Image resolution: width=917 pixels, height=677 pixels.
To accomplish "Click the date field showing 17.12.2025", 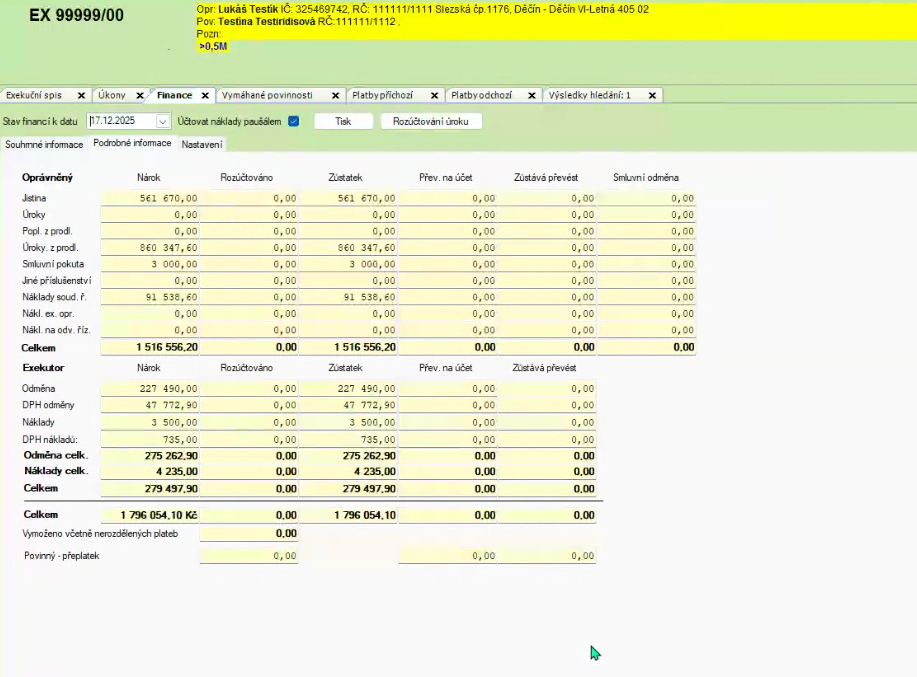I will (x=120, y=121).
